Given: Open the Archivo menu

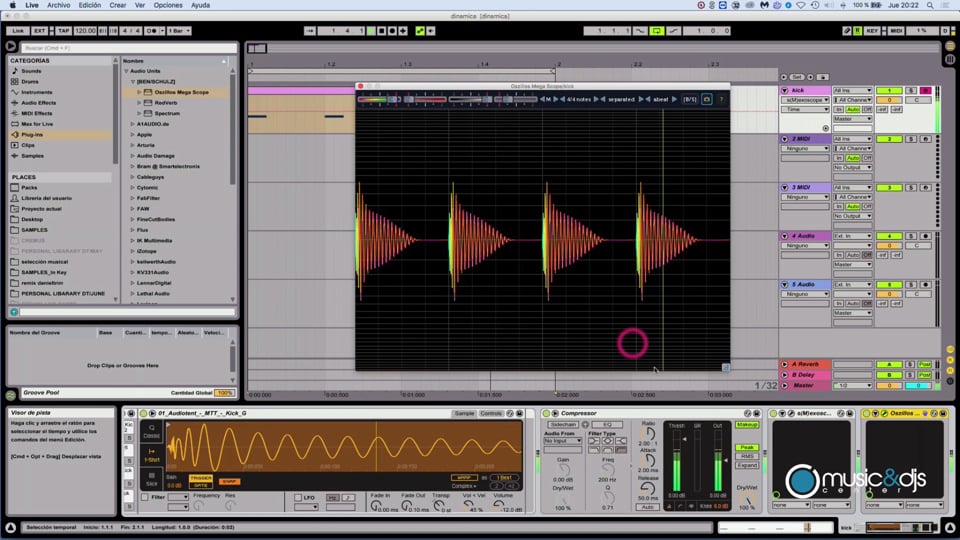Looking at the screenshot, I should click(x=59, y=5).
